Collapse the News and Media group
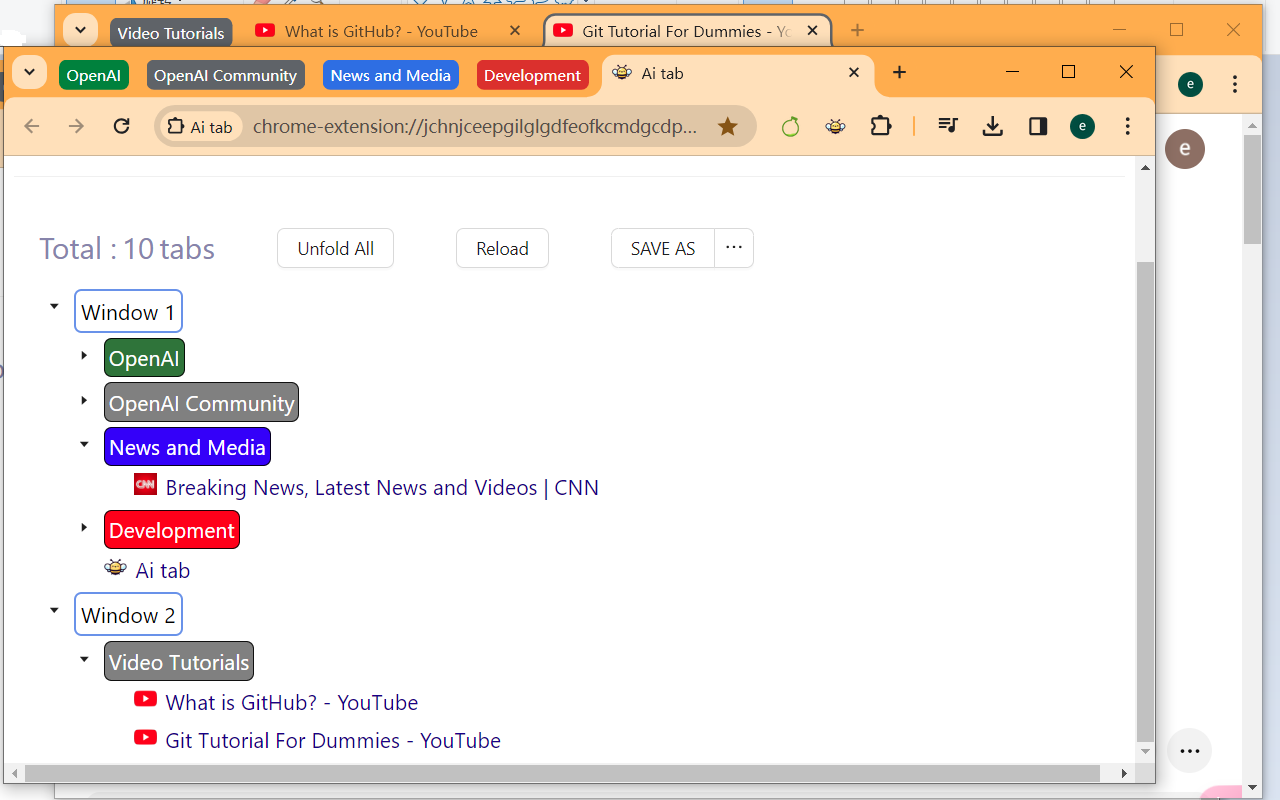This screenshot has width=1280, height=800. (85, 444)
